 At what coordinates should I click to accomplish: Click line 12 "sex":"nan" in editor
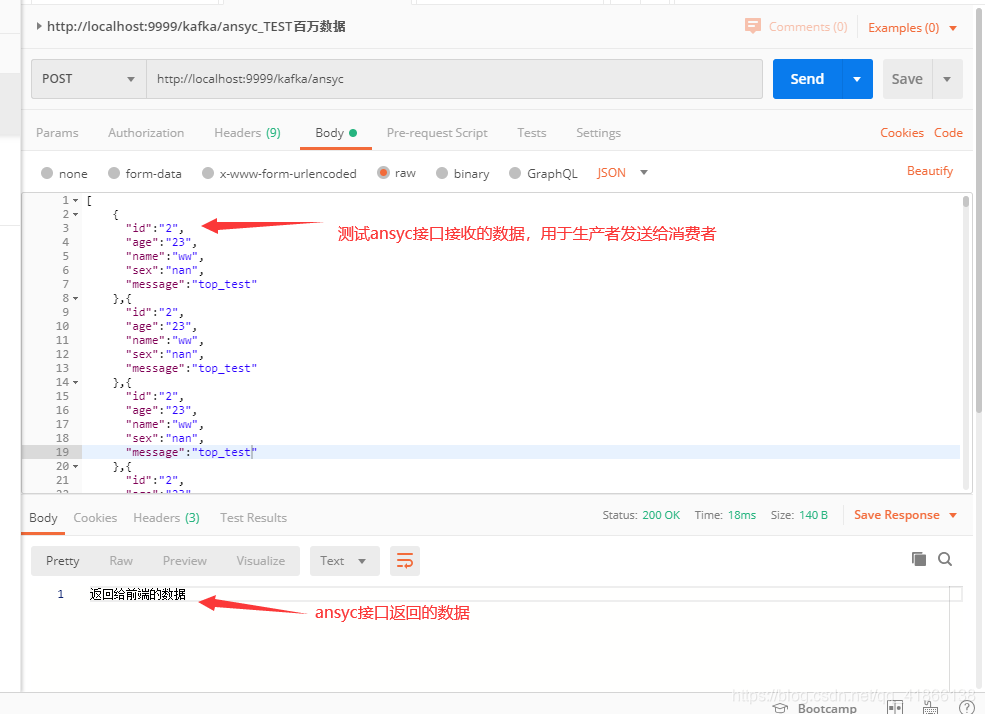pyautogui.click(x=165, y=354)
